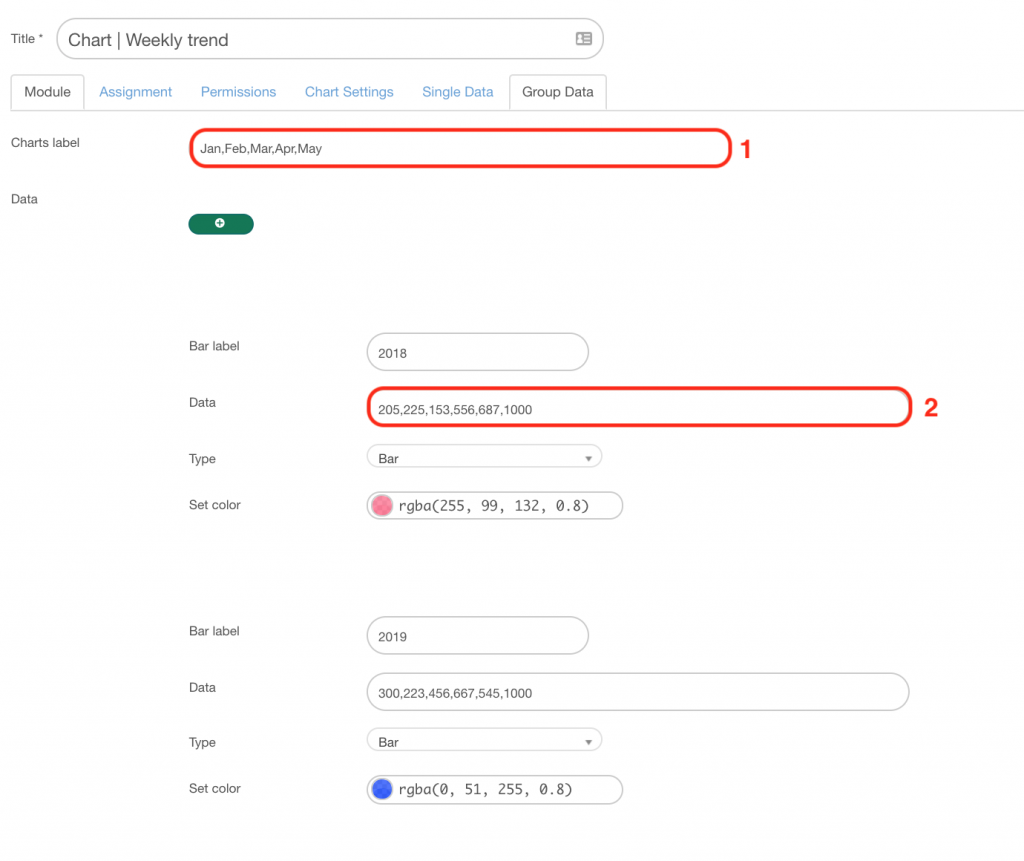Viewport: 1024px width, 861px height.
Task: Click the Data field starting with 205,225
Action: (638, 408)
